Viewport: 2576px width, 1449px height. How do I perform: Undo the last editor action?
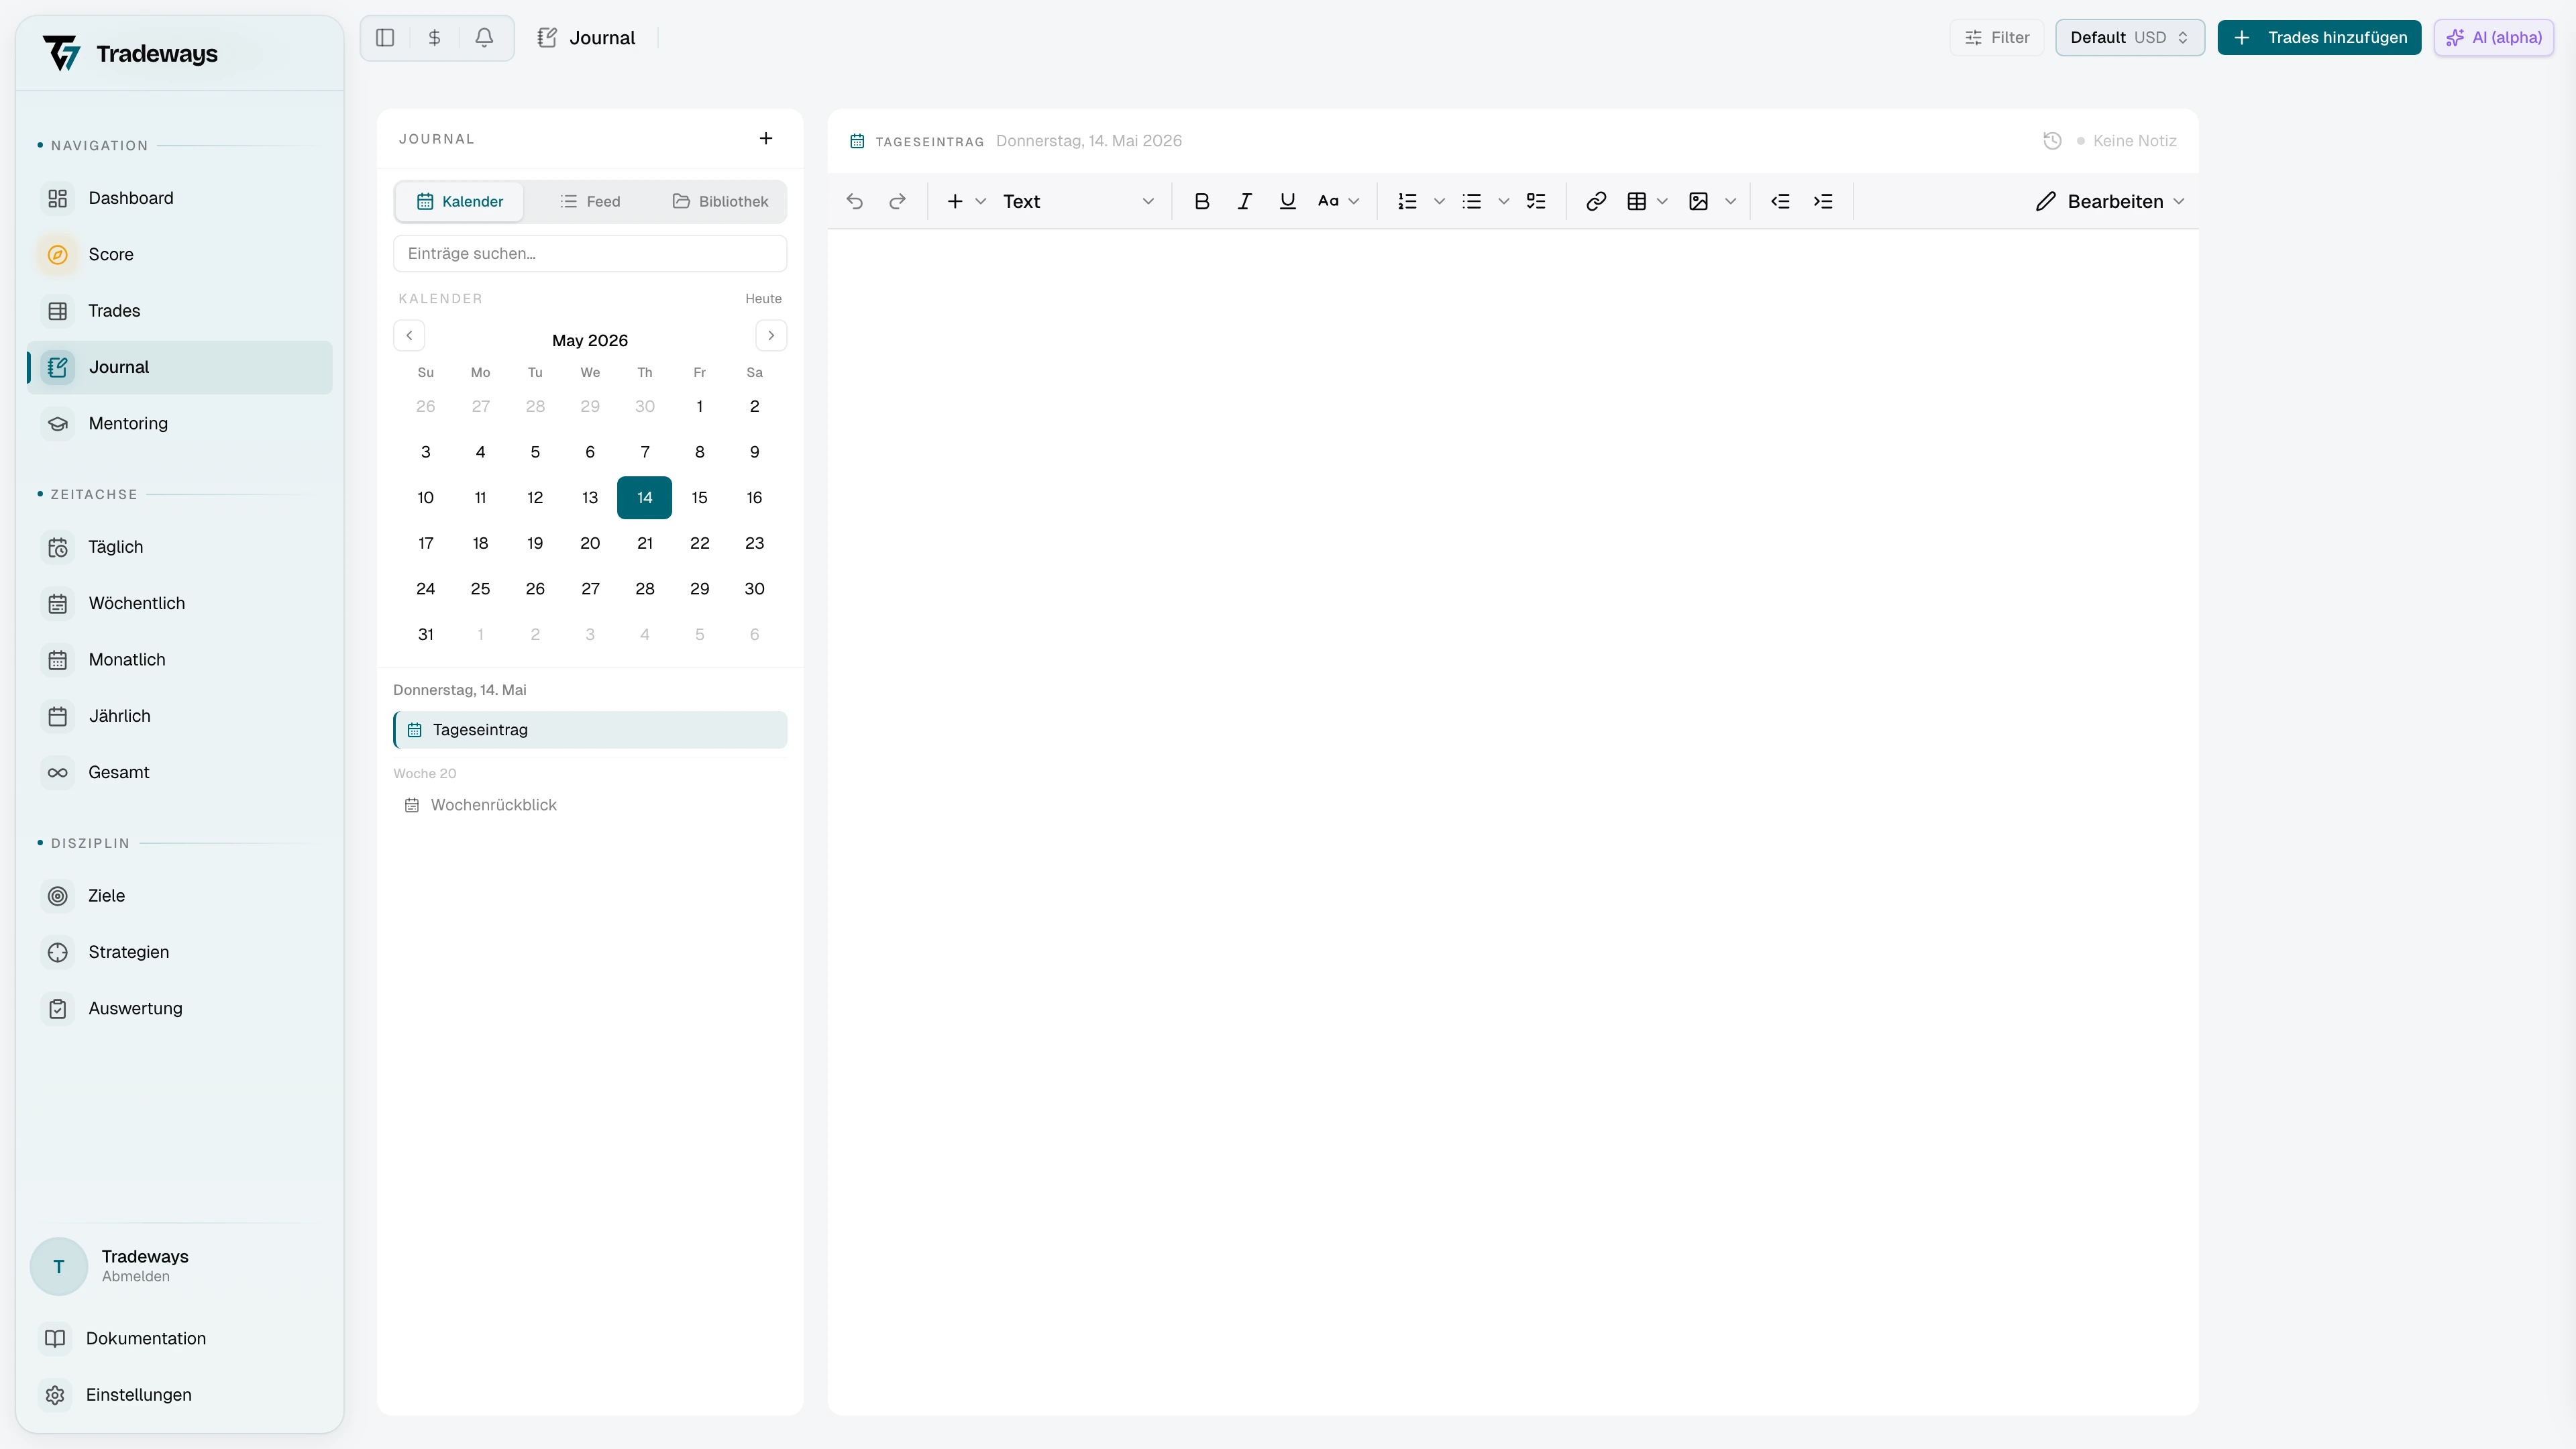854,201
